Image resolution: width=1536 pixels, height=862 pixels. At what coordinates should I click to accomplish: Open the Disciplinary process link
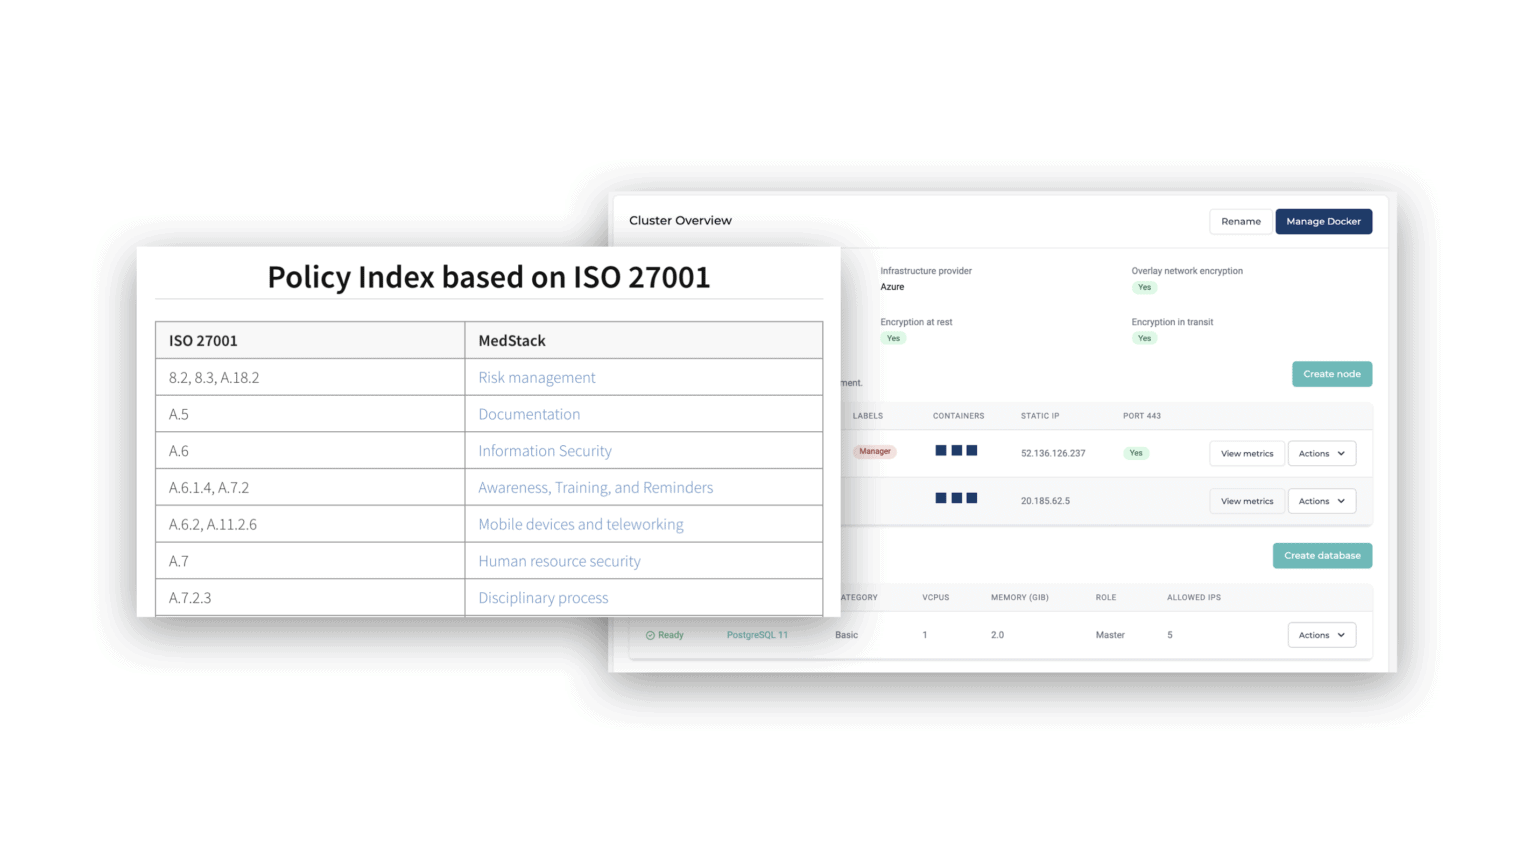(543, 598)
